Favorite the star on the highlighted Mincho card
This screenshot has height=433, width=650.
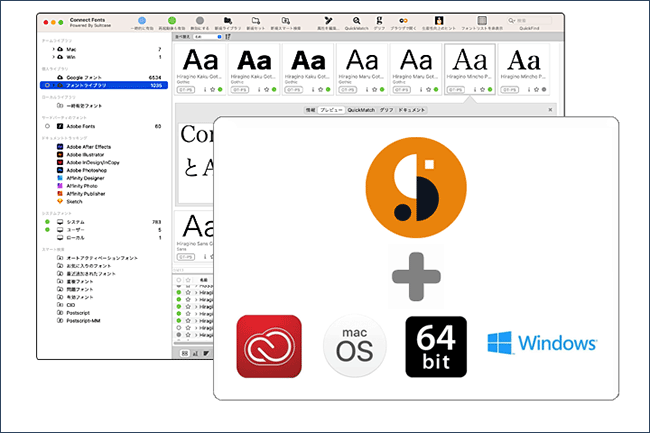click(483, 90)
